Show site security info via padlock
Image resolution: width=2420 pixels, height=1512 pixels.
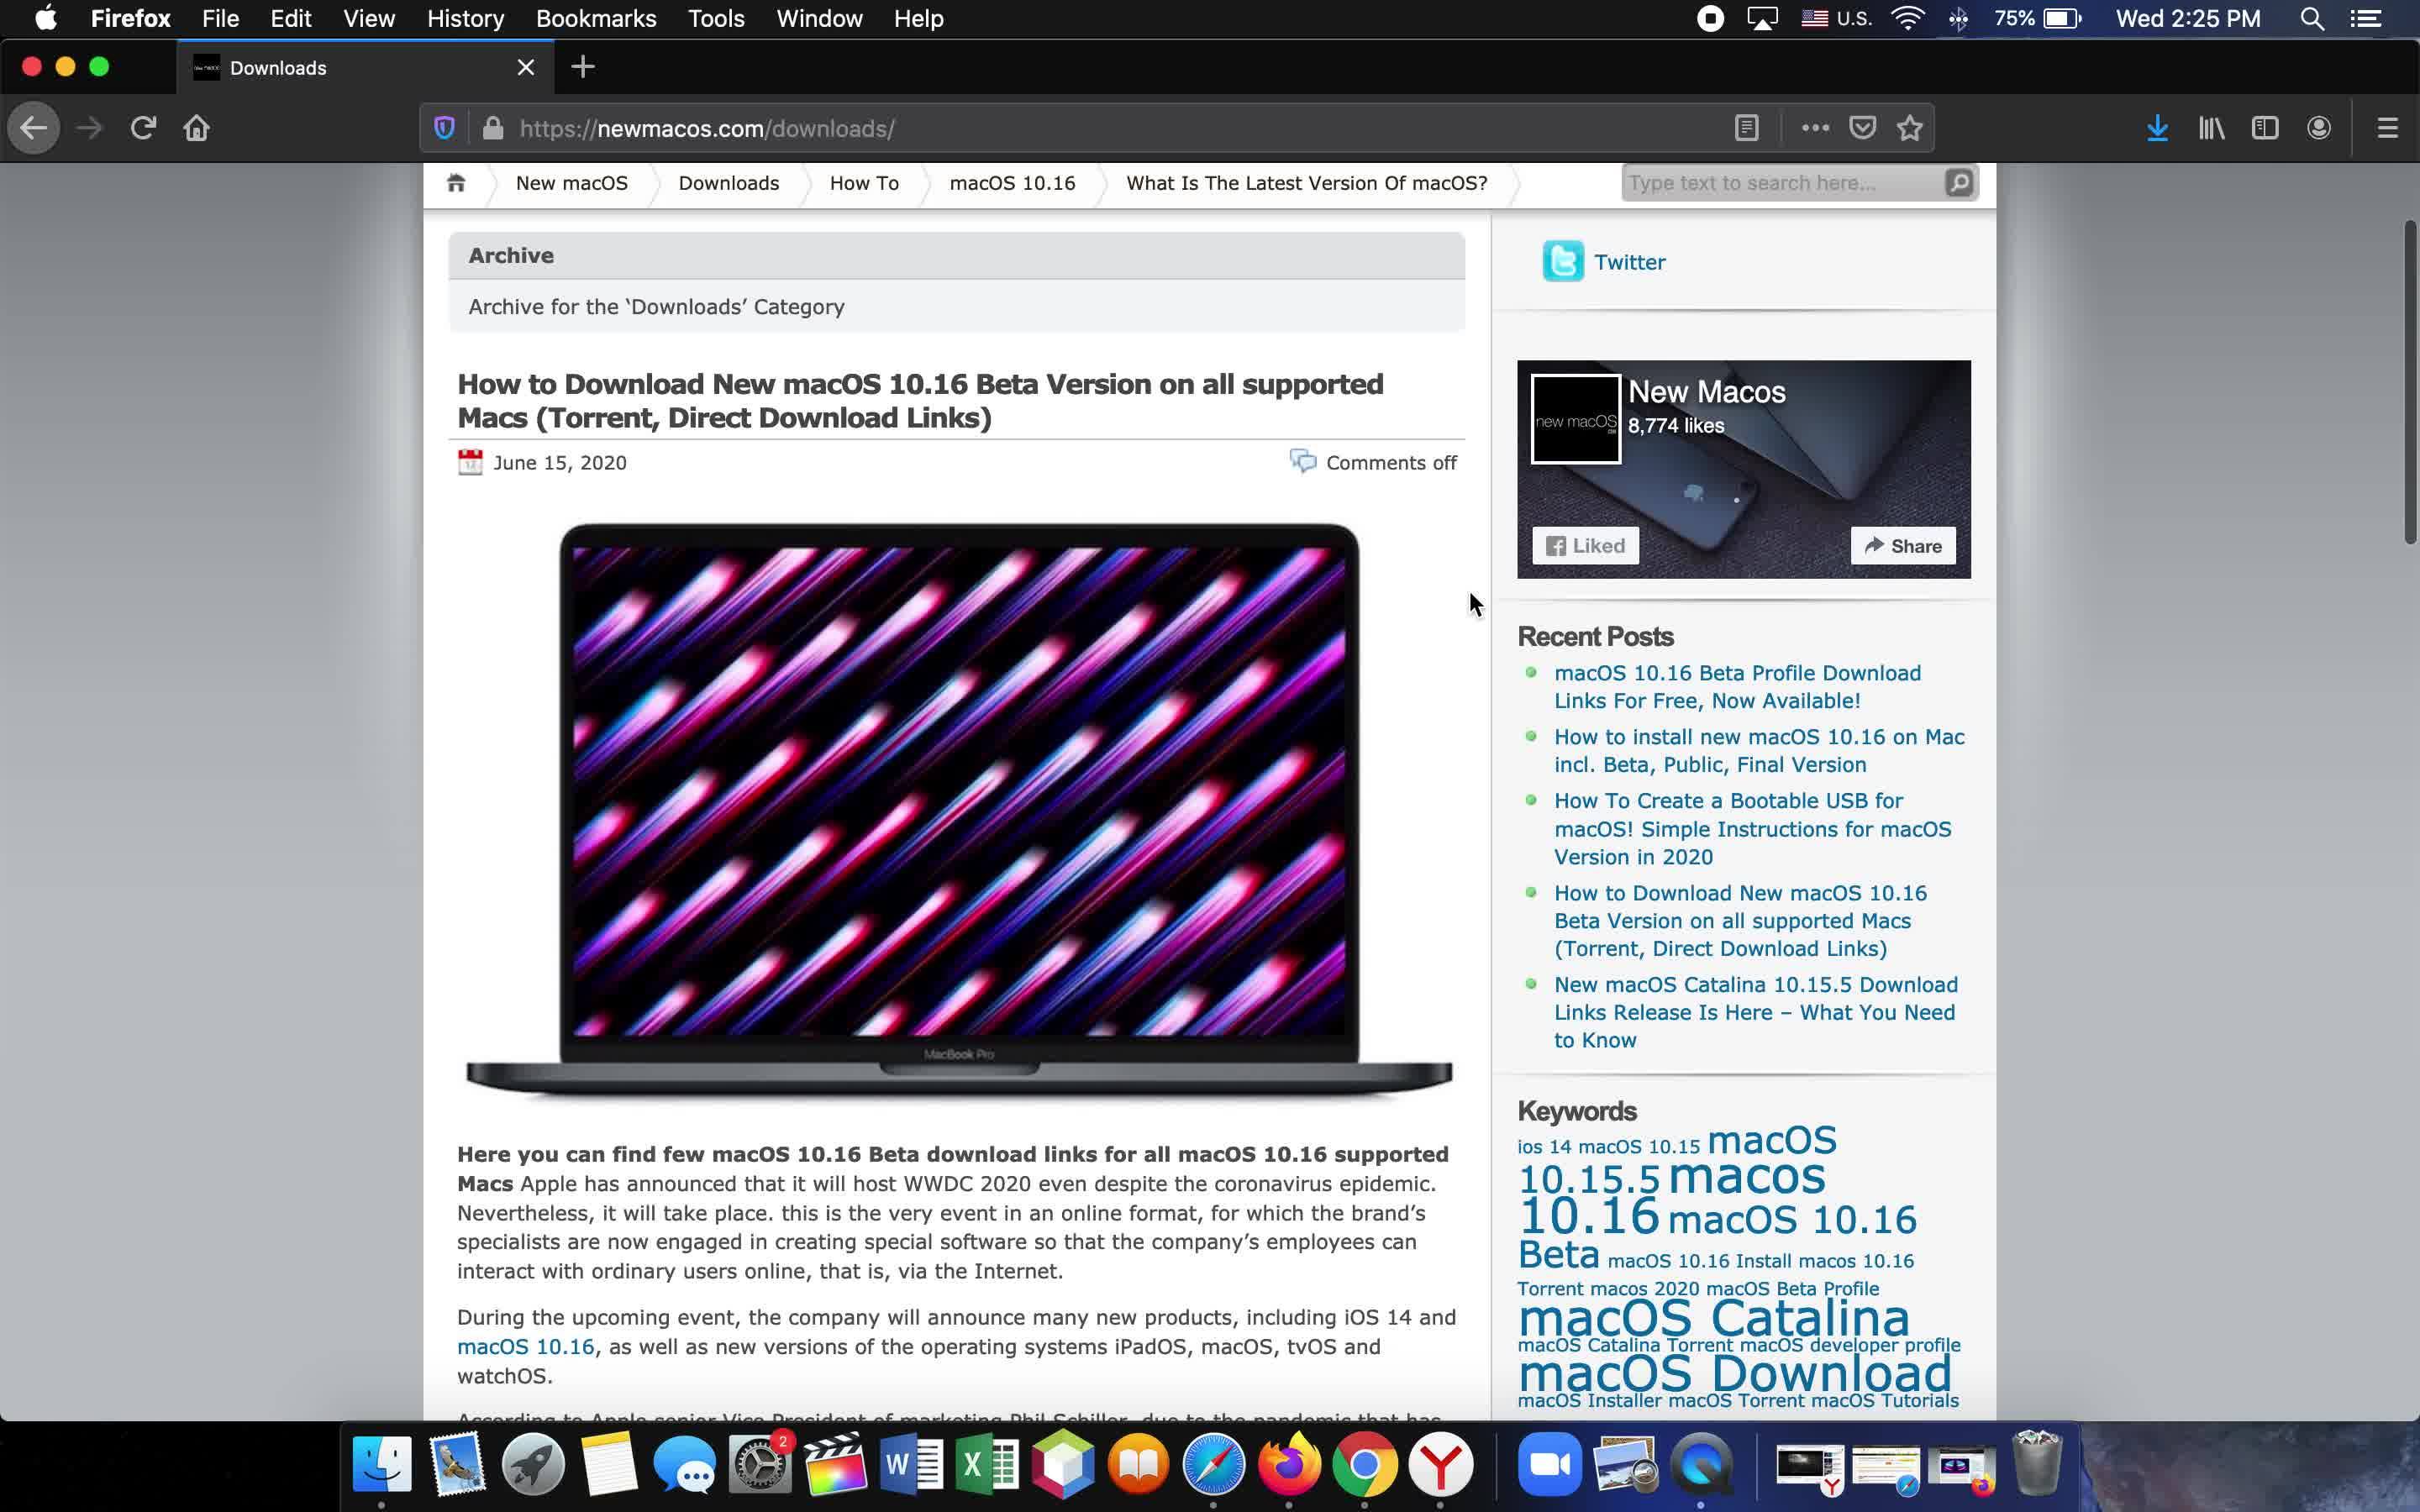point(492,128)
